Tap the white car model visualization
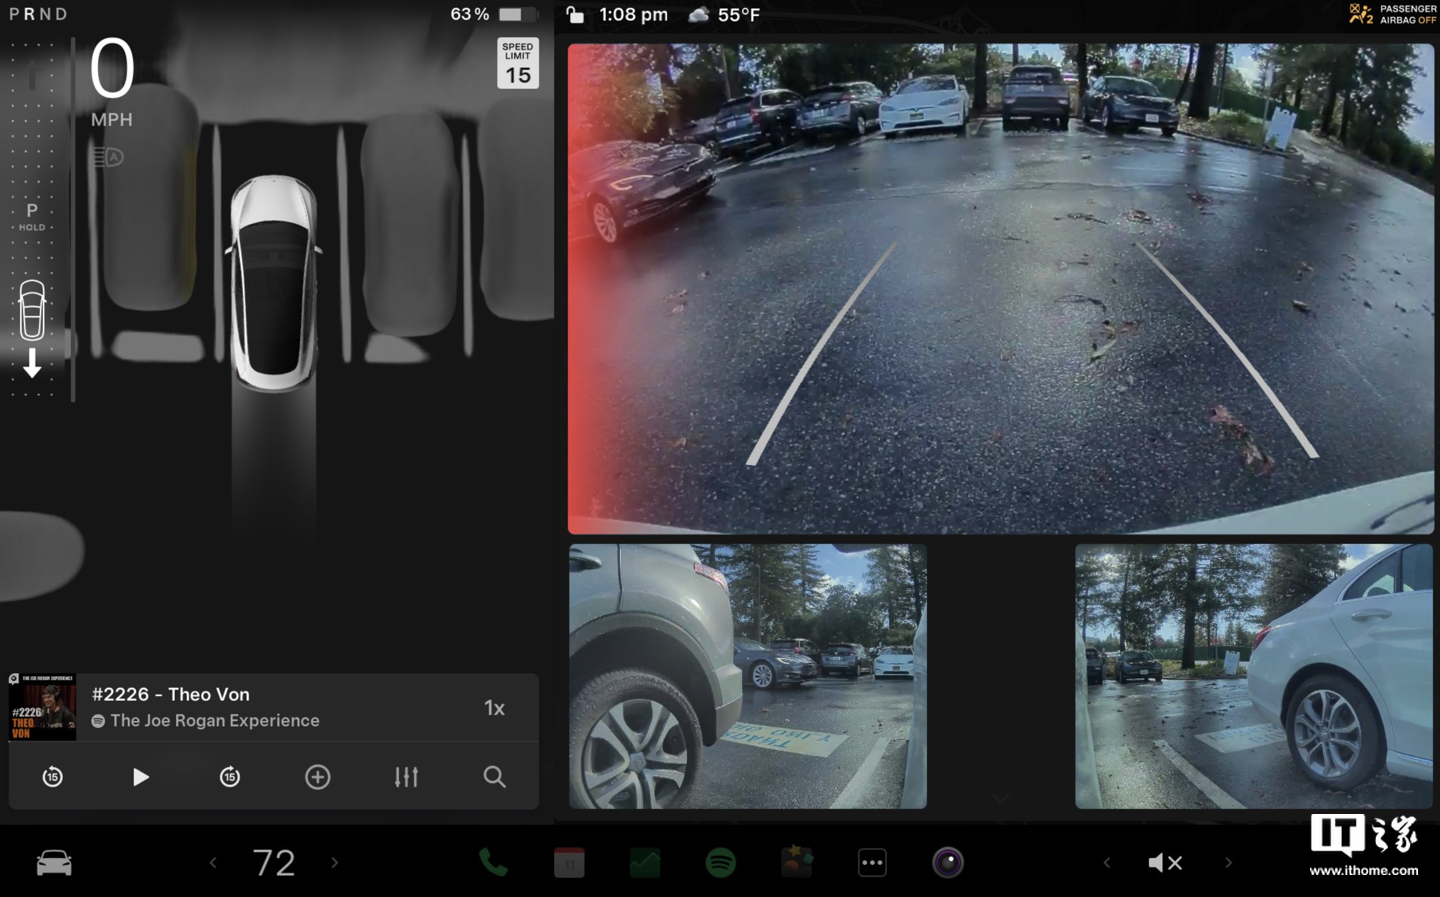Image resolution: width=1440 pixels, height=897 pixels. click(273, 282)
